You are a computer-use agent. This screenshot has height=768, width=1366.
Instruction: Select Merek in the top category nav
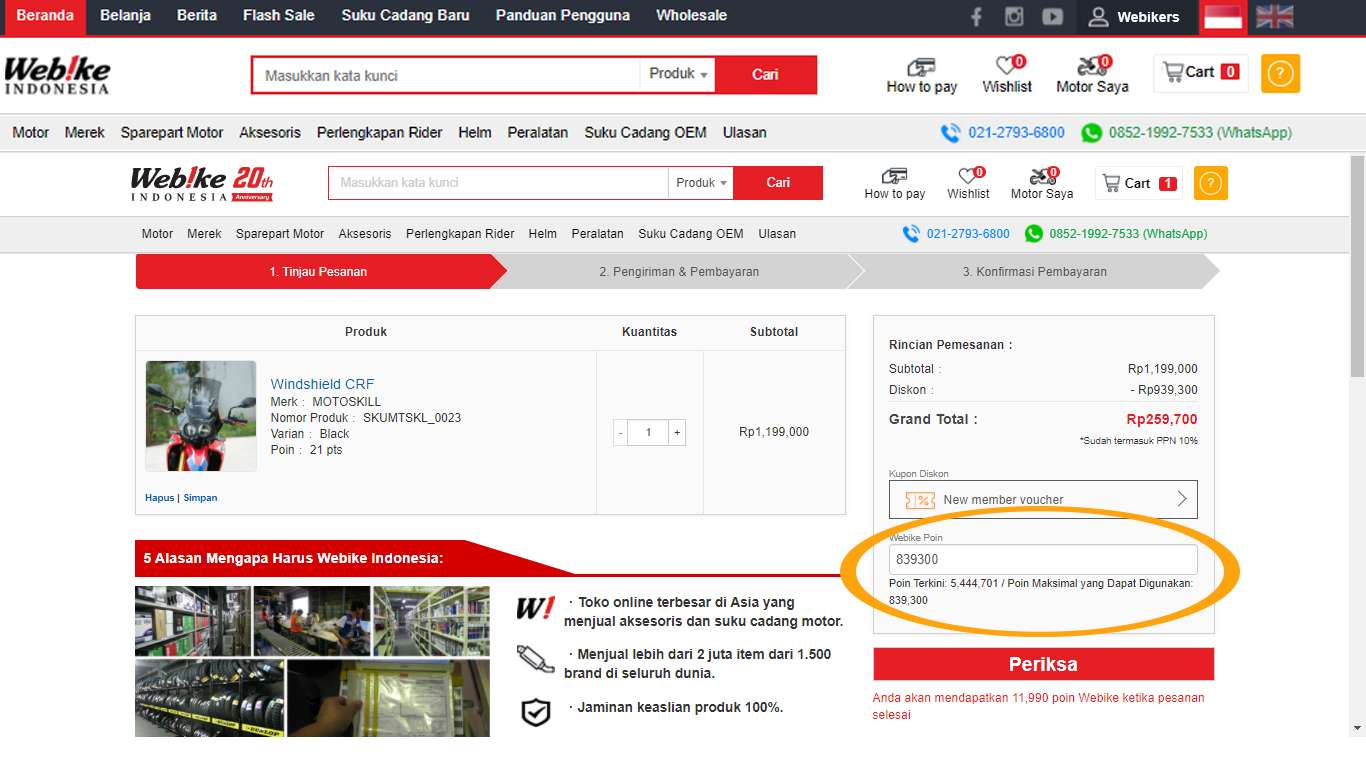(85, 133)
